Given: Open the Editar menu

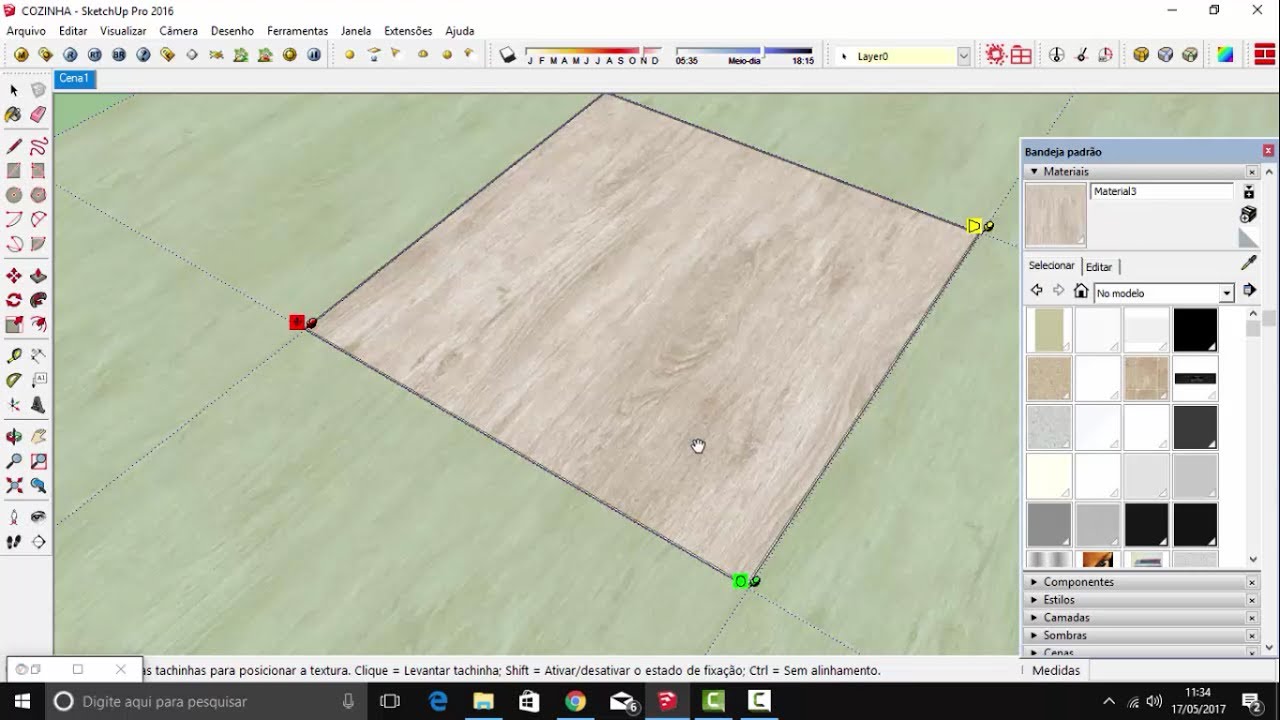Looking at the screenshot, I should tap(73, 31).
